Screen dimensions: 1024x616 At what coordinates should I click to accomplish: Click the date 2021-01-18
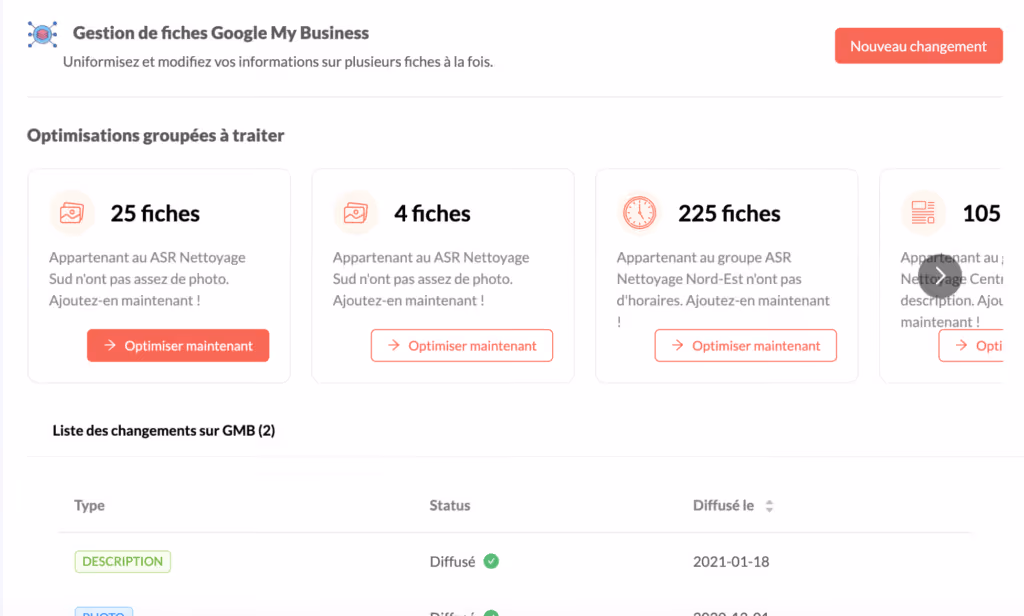(731, 562)
